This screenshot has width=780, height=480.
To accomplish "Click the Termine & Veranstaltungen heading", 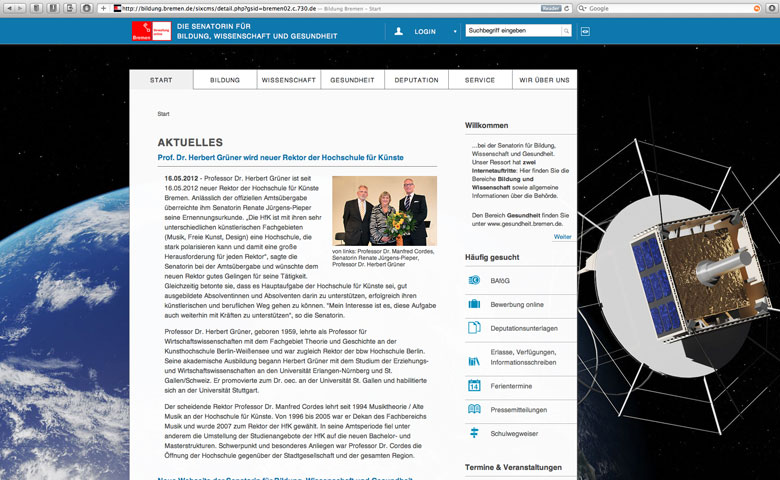I will 513,467.
